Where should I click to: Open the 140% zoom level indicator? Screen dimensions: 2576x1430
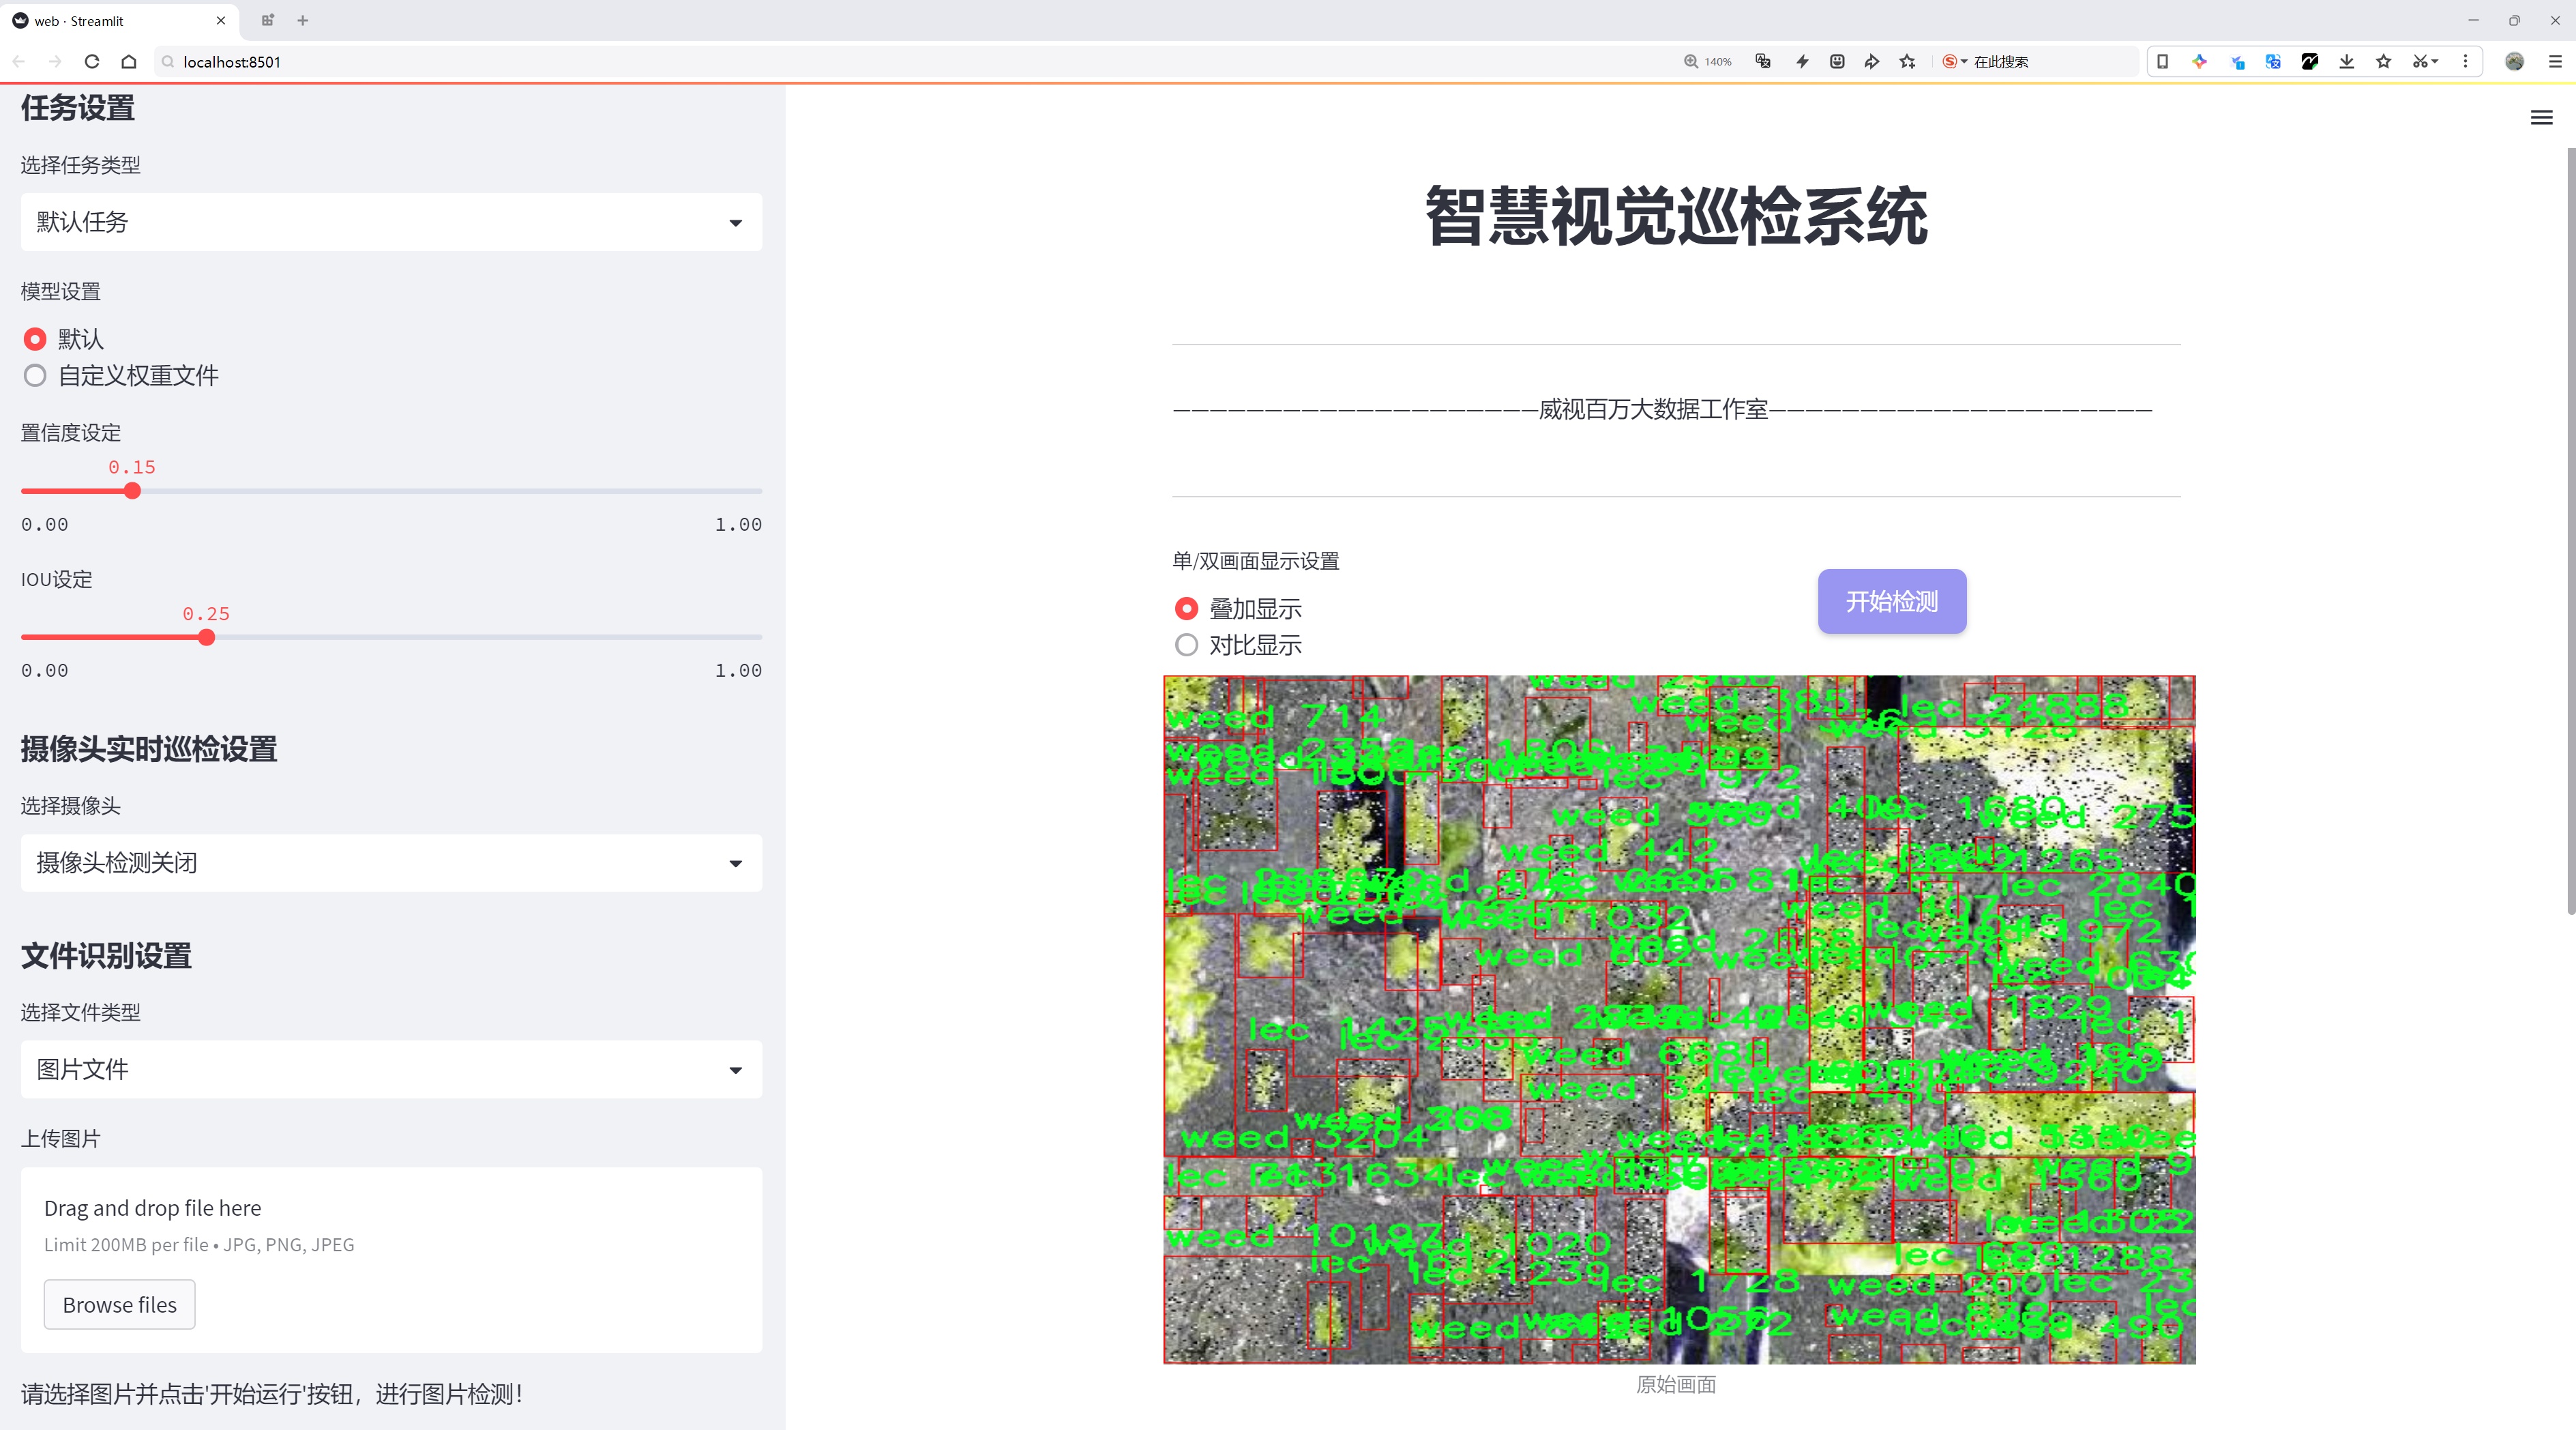pyautogui.click(x=1708, y=62)
